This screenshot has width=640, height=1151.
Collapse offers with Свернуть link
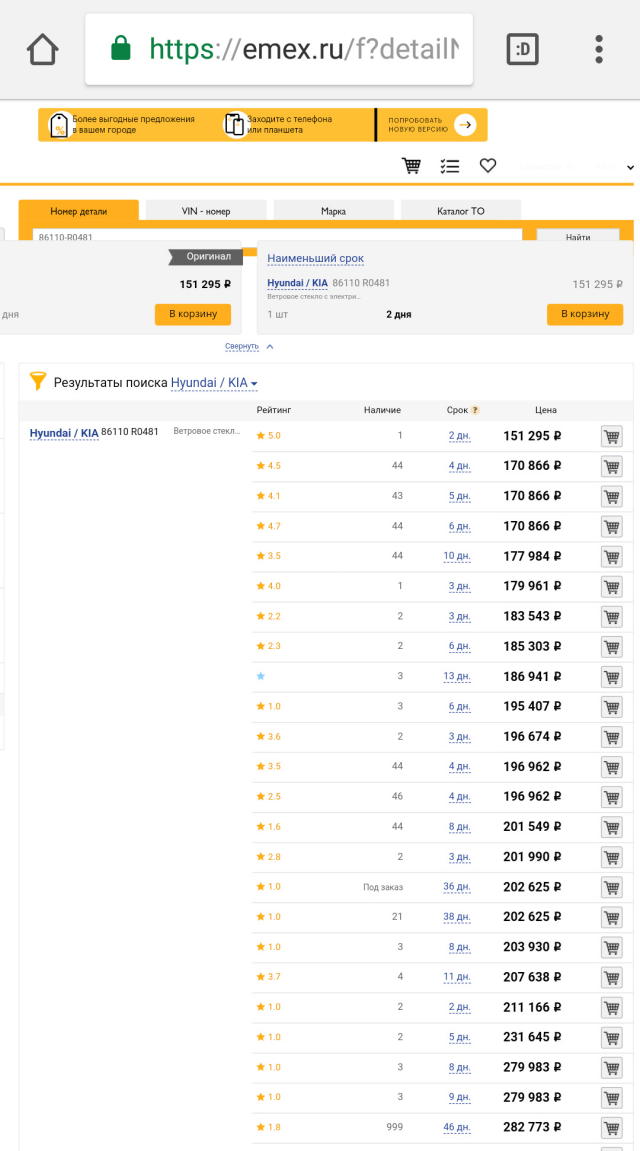(x=242, y=346)
